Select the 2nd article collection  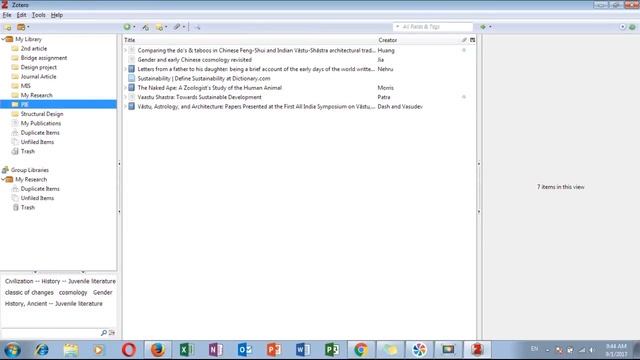[x=33, y=49]
